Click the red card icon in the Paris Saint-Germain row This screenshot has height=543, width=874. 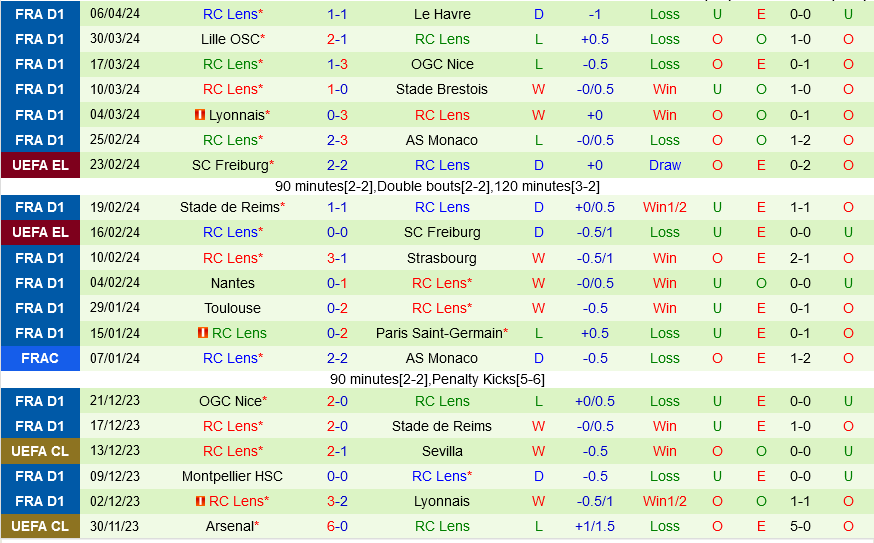pyautogui.click(x=203, y=333)
